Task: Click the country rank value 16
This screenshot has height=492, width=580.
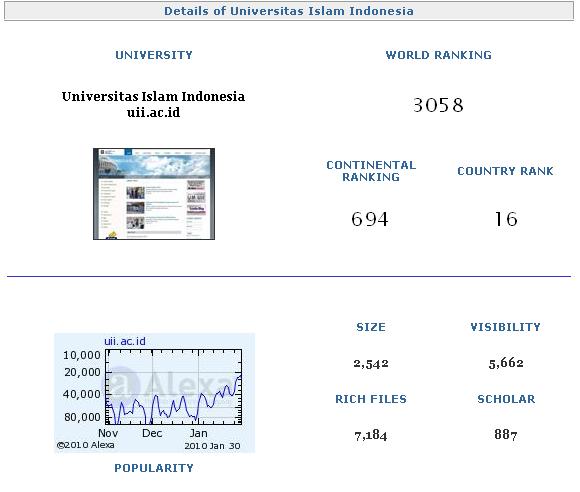Action: tap(506, 219)
